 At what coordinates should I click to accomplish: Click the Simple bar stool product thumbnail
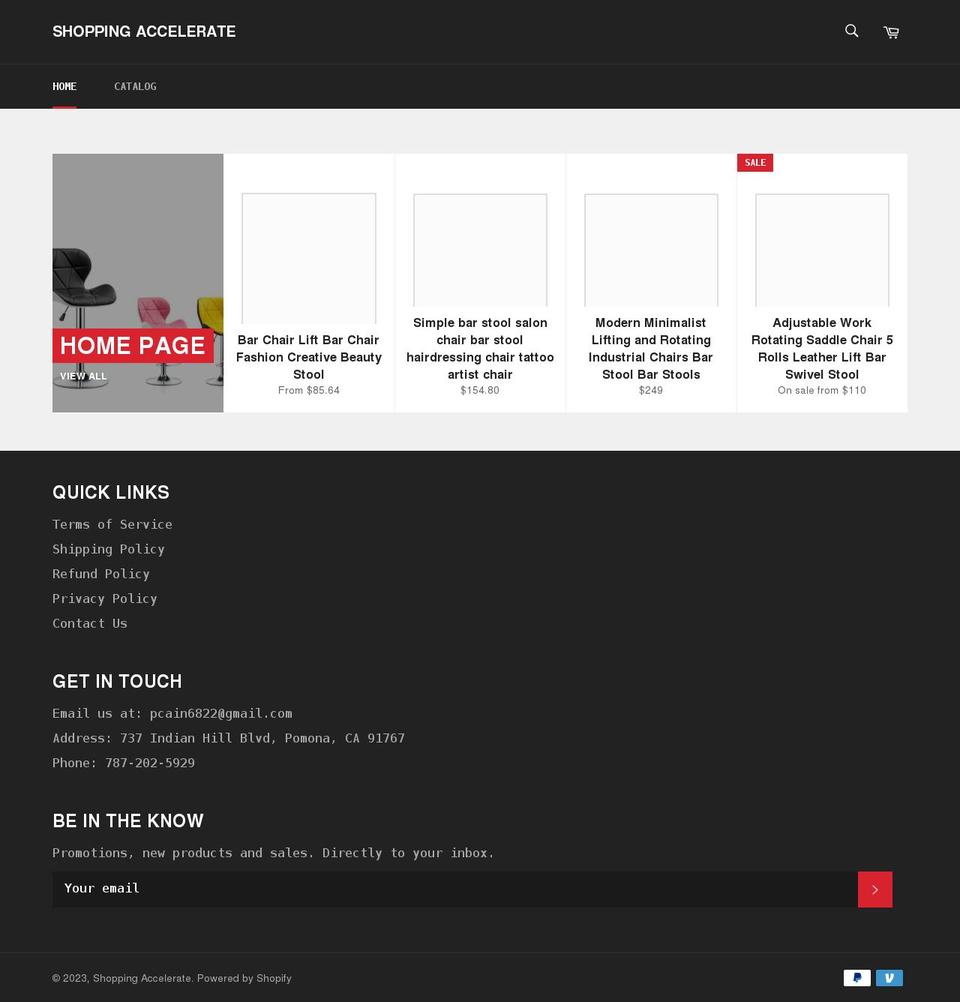480,250
